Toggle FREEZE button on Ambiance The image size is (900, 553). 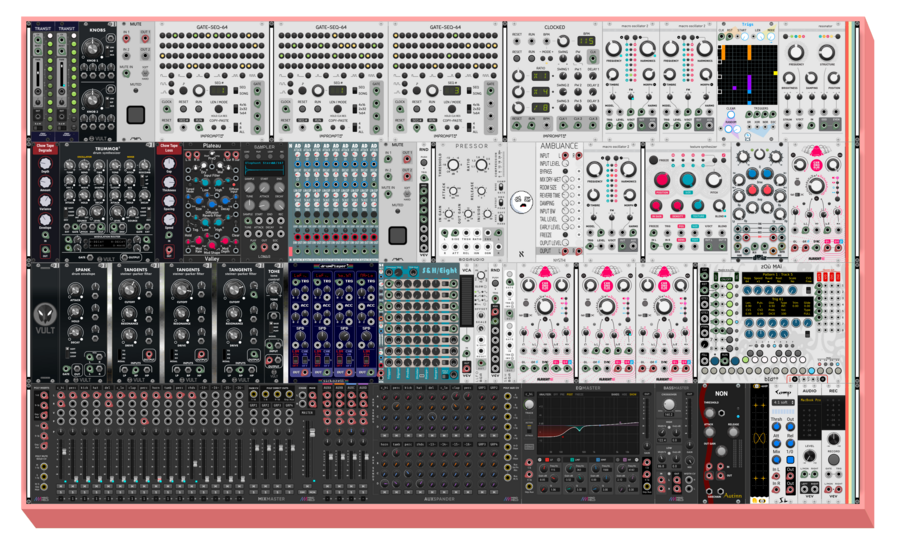coord(565,235)
